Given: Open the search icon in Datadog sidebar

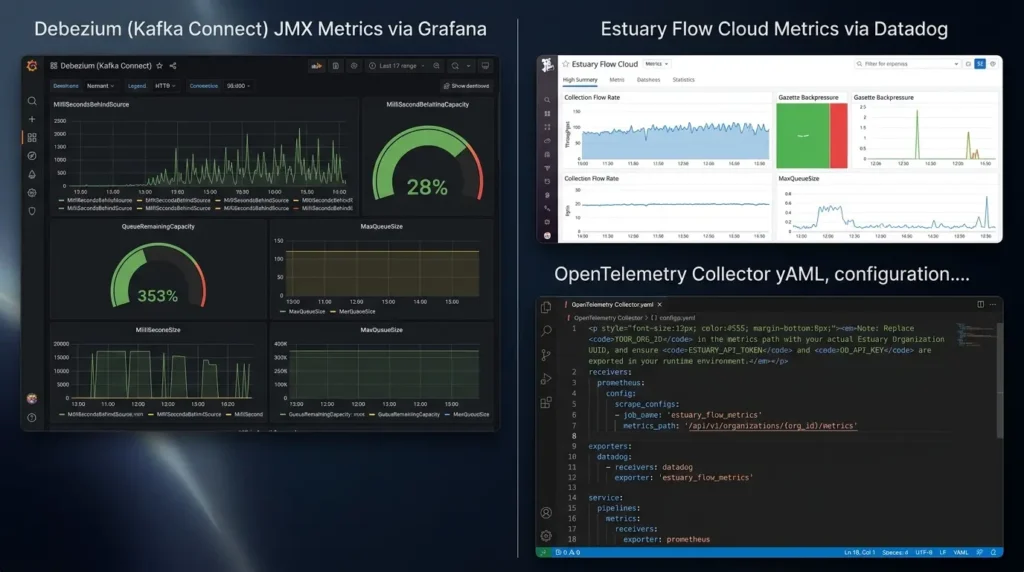Looking at the screenshot, I should click(547, 100).
